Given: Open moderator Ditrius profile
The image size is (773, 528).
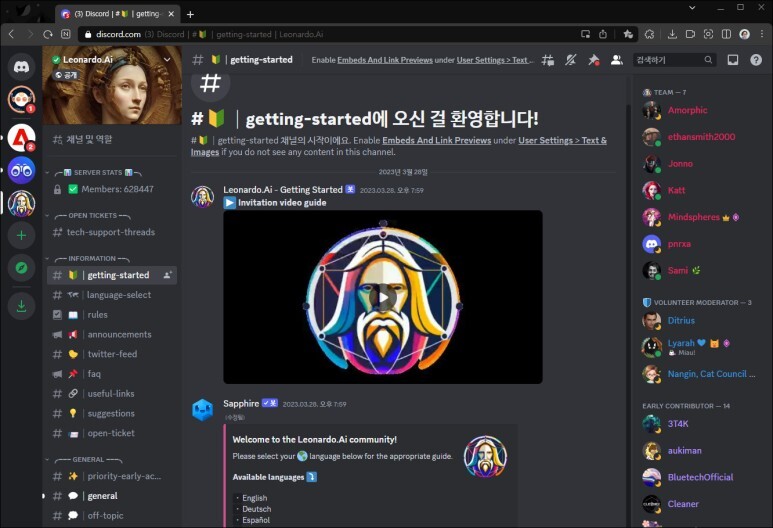Looking at the screenshot, I should pyautogui.click(x=698, y=320).
